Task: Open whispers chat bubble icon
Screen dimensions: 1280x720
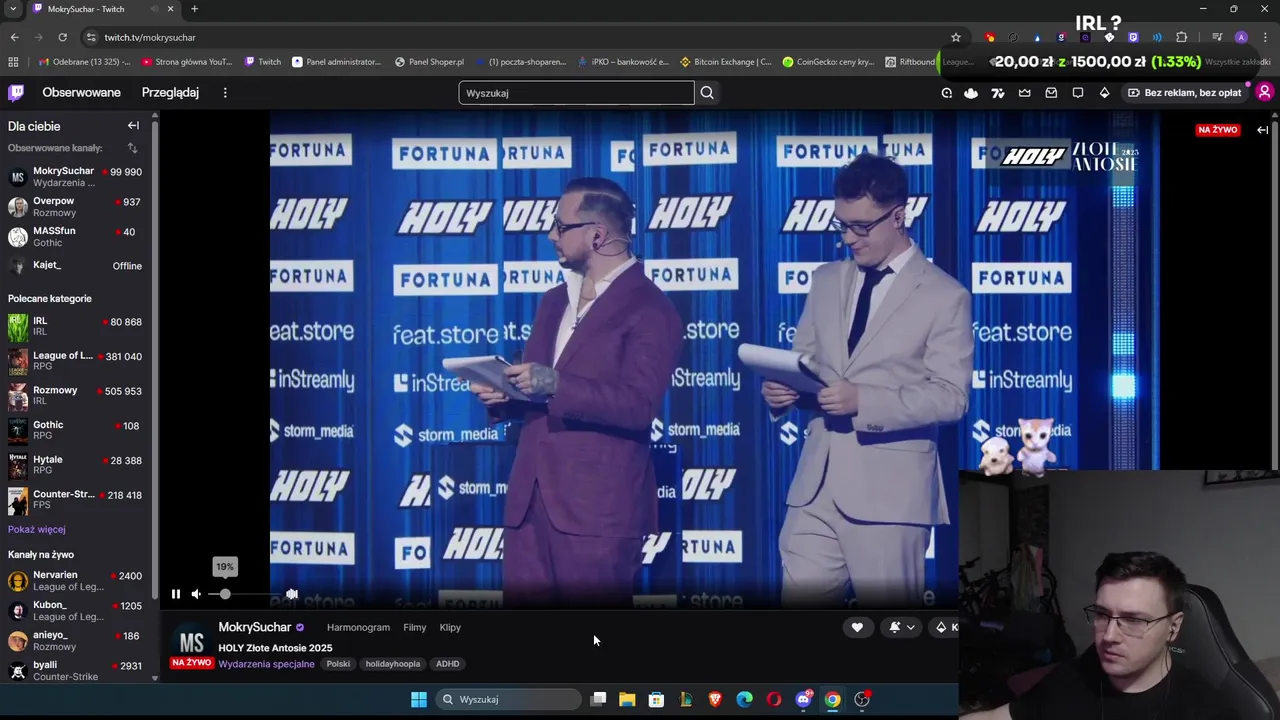Action: 1078,92
